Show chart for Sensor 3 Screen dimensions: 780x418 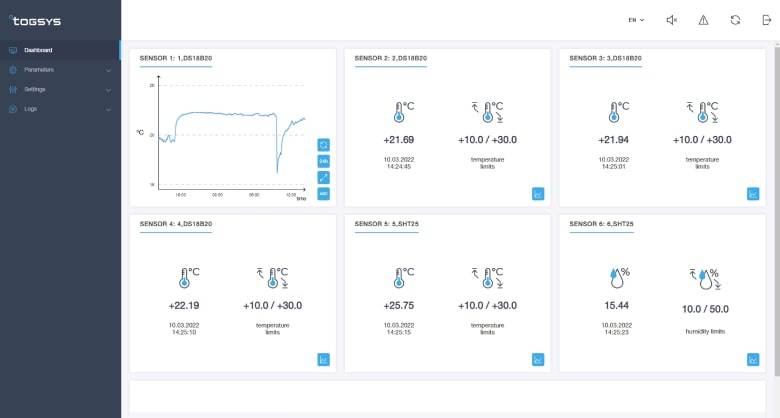[x=753, y=194]
